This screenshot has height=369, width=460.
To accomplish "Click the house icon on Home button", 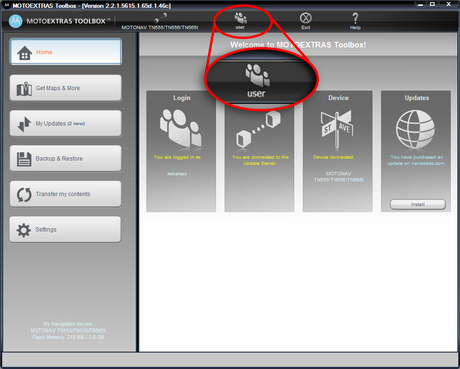I will point(24,53).
